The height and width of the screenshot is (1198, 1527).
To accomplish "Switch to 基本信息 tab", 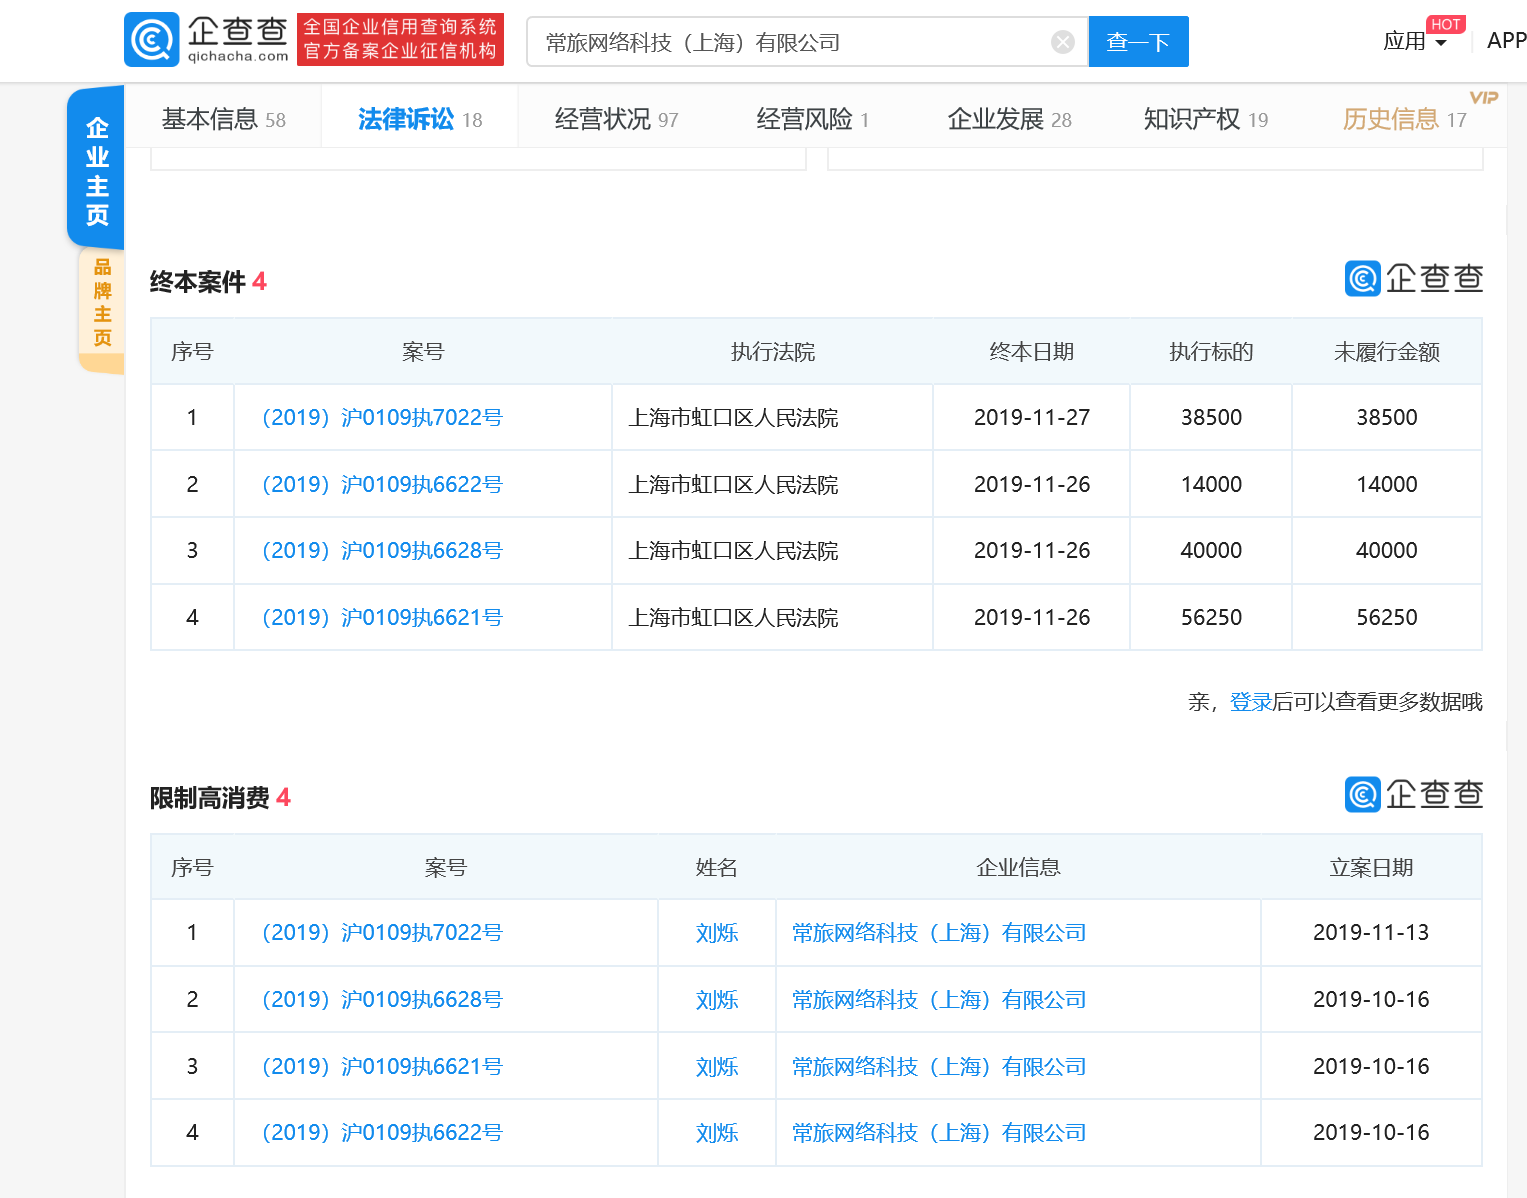I will point(223,119).
